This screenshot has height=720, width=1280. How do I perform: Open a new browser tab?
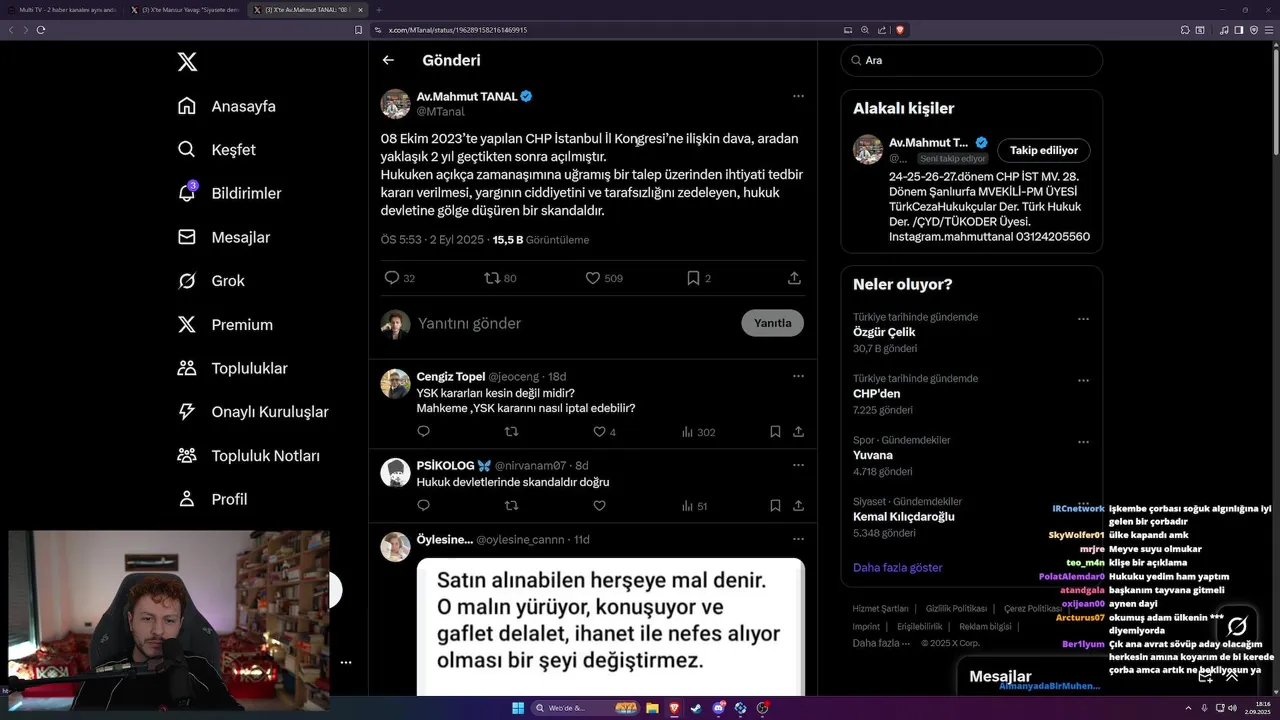click(x=378, y=9)
